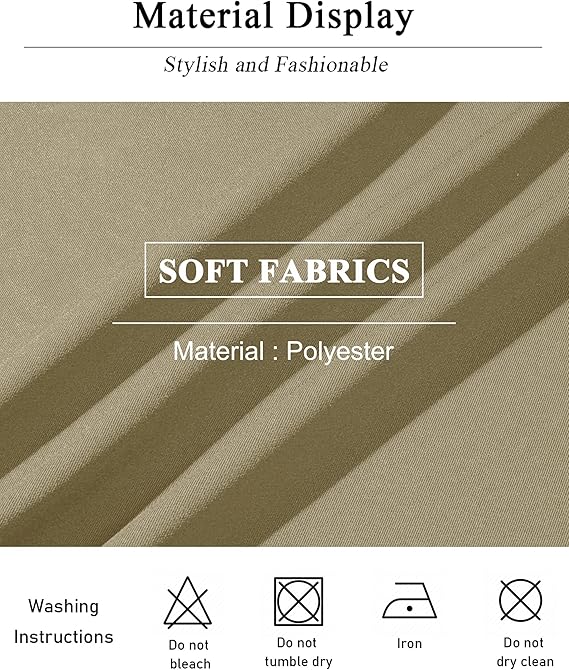The height and width of the screenshot is (670, 569).
Task: Click the Do not dry clean icon
Action: click(x=520, y=600)
